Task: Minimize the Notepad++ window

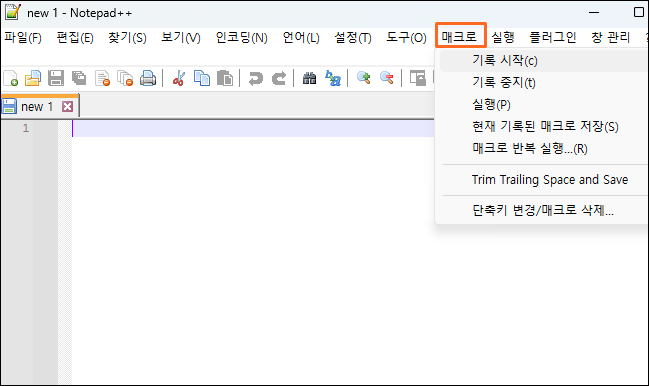Action: pos(594,12)
